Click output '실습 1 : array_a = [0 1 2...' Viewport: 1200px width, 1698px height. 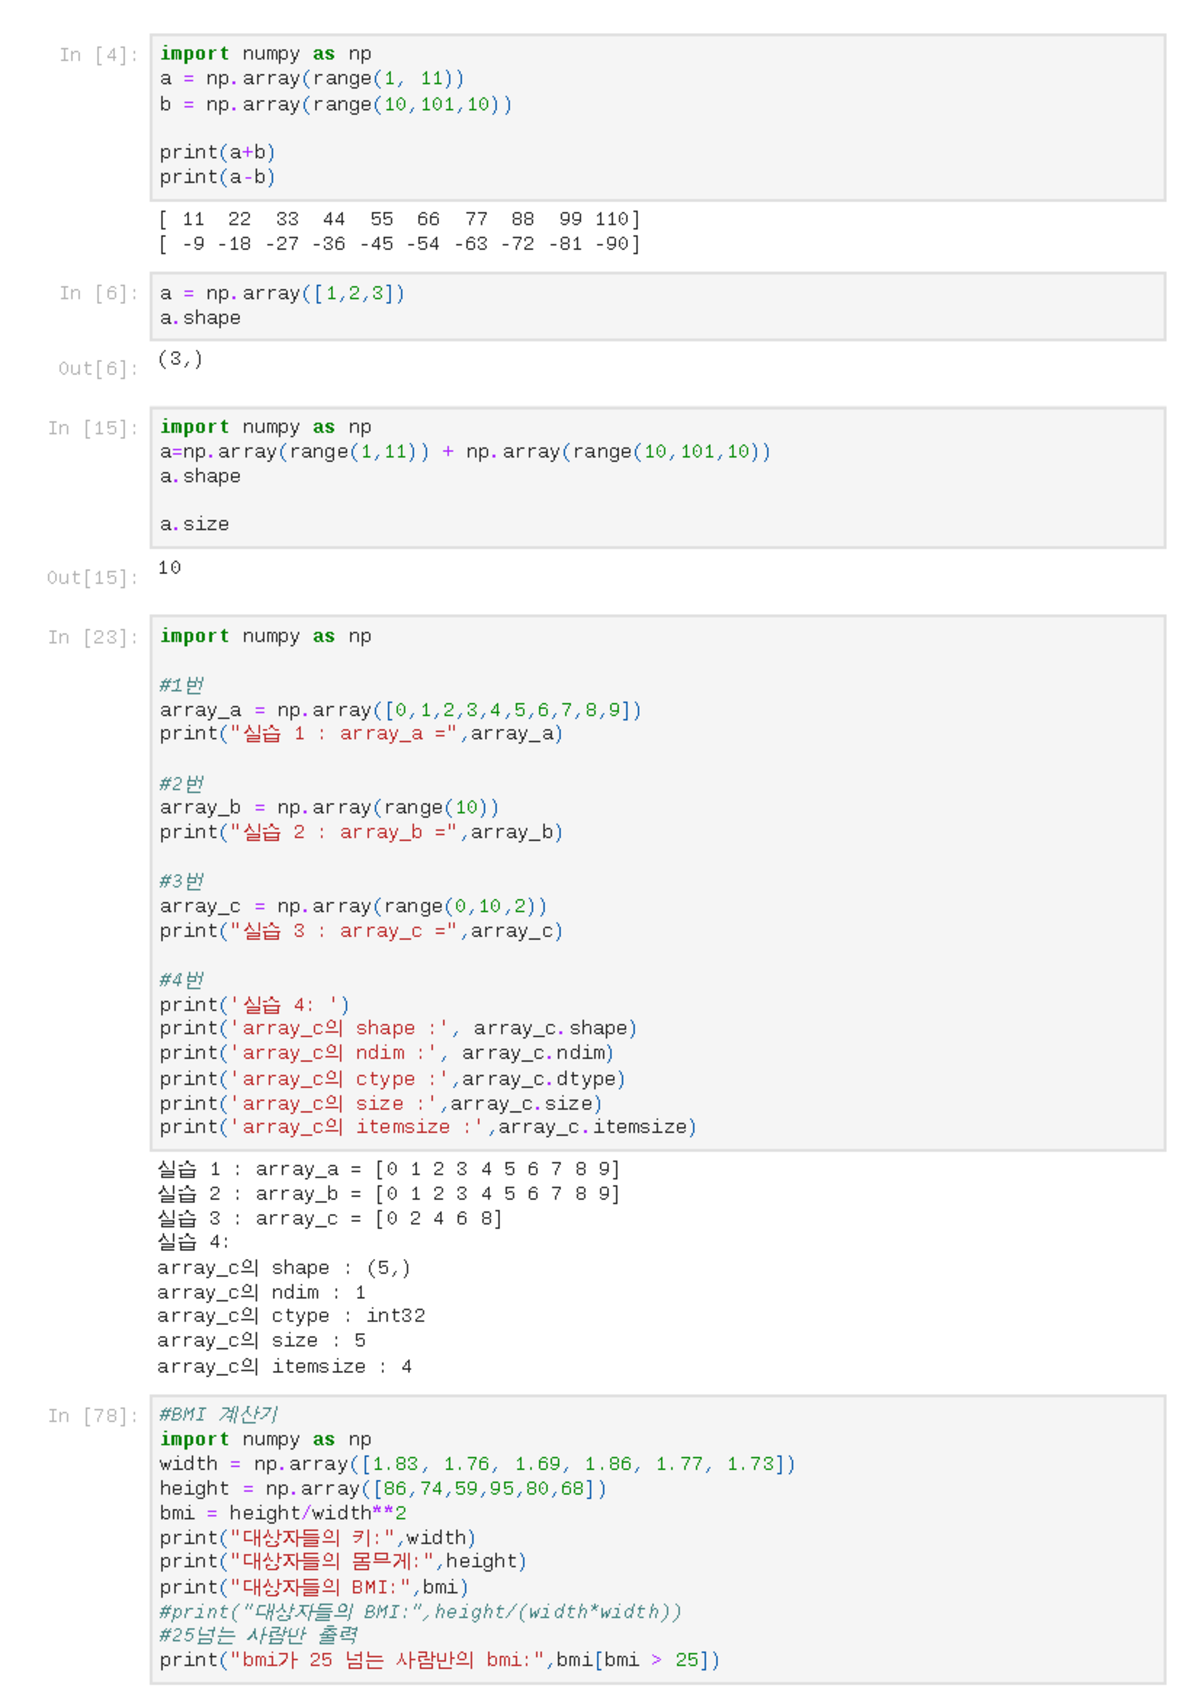coord(388,1169)
